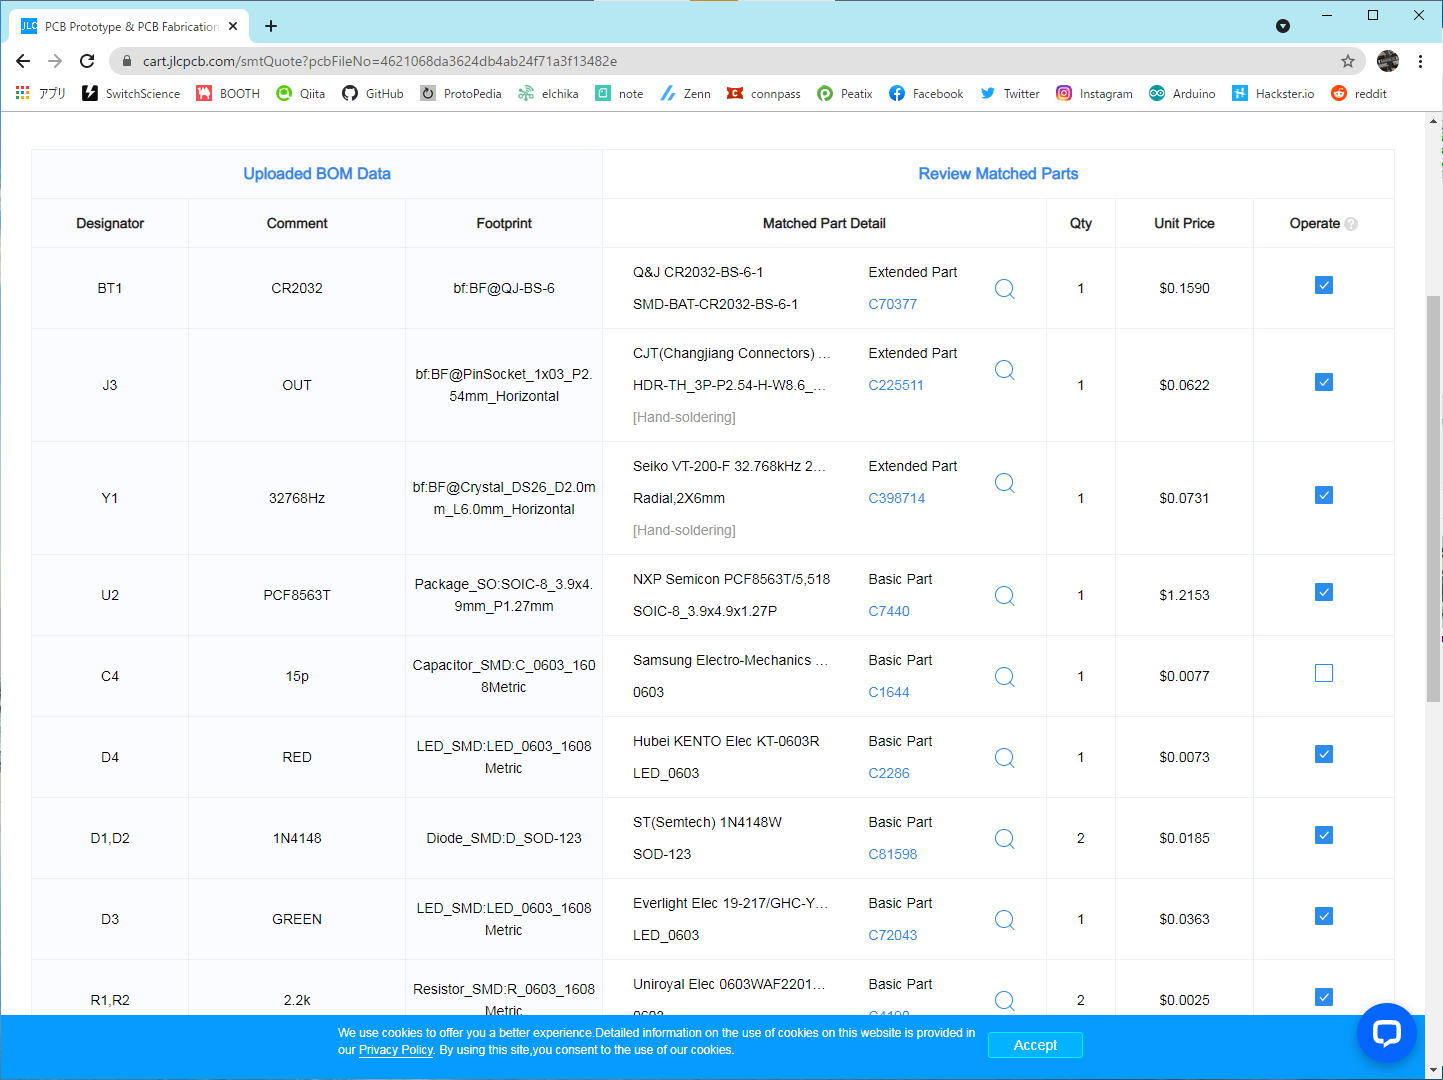Viewport: 1443px width, 1080px height.
Task: Uncheck the J3 OUT part checkbox
Action: coord(1324,382)
